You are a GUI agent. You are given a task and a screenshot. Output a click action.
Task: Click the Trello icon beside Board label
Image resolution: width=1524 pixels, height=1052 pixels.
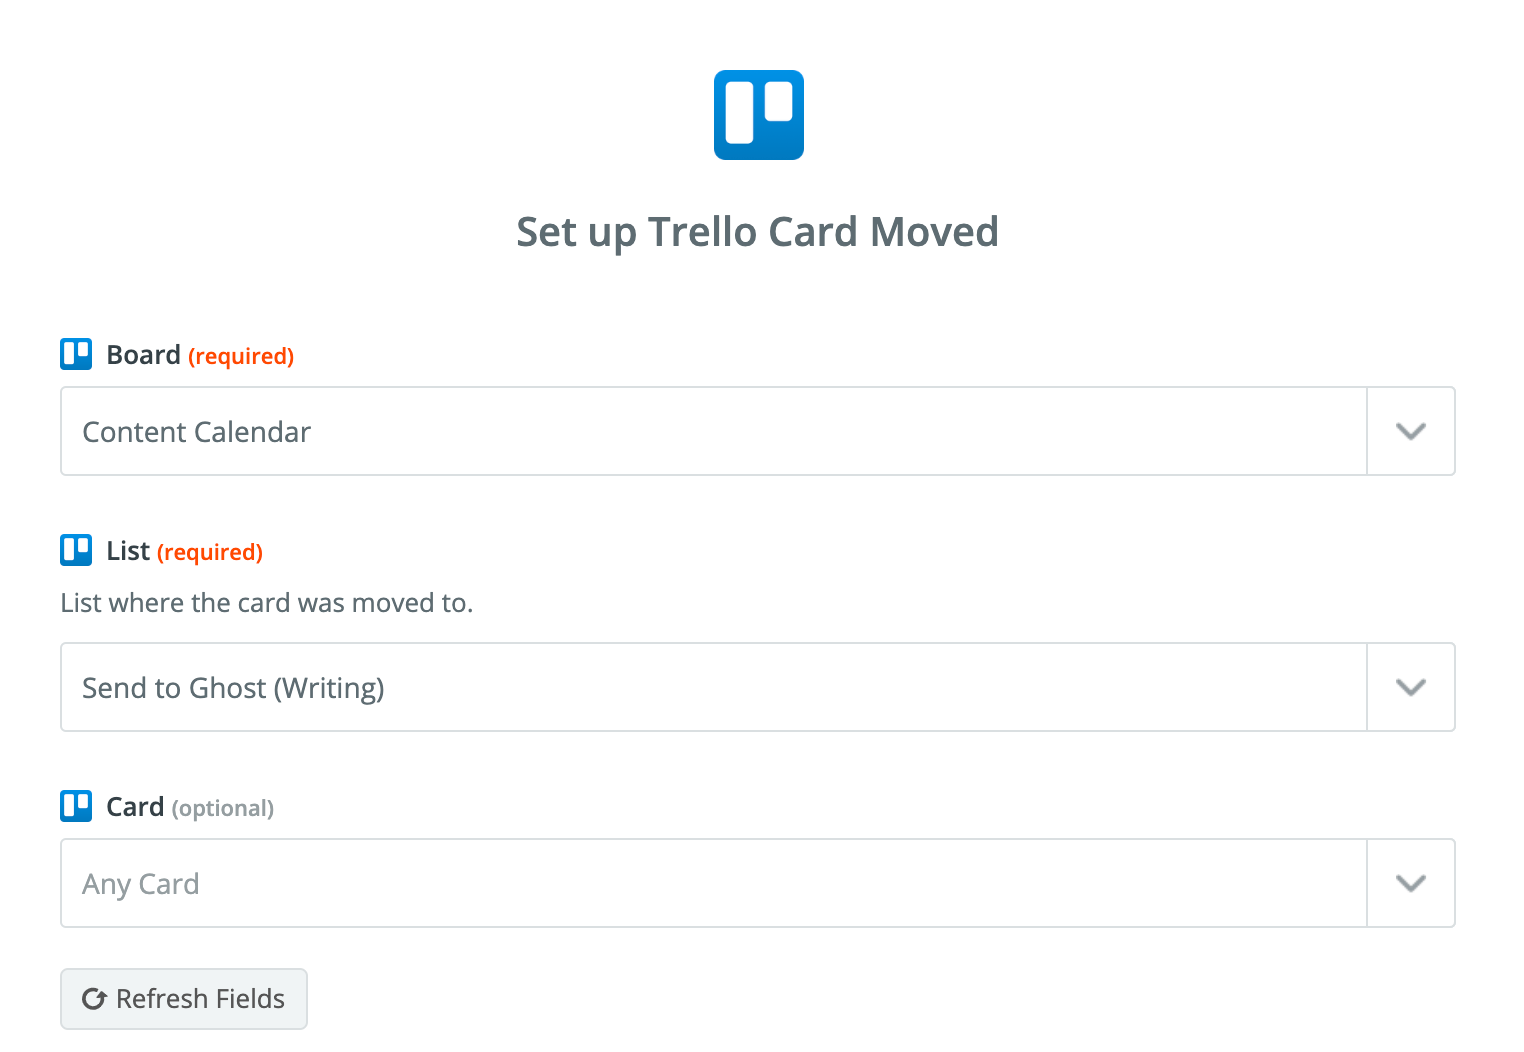(76, 354)
